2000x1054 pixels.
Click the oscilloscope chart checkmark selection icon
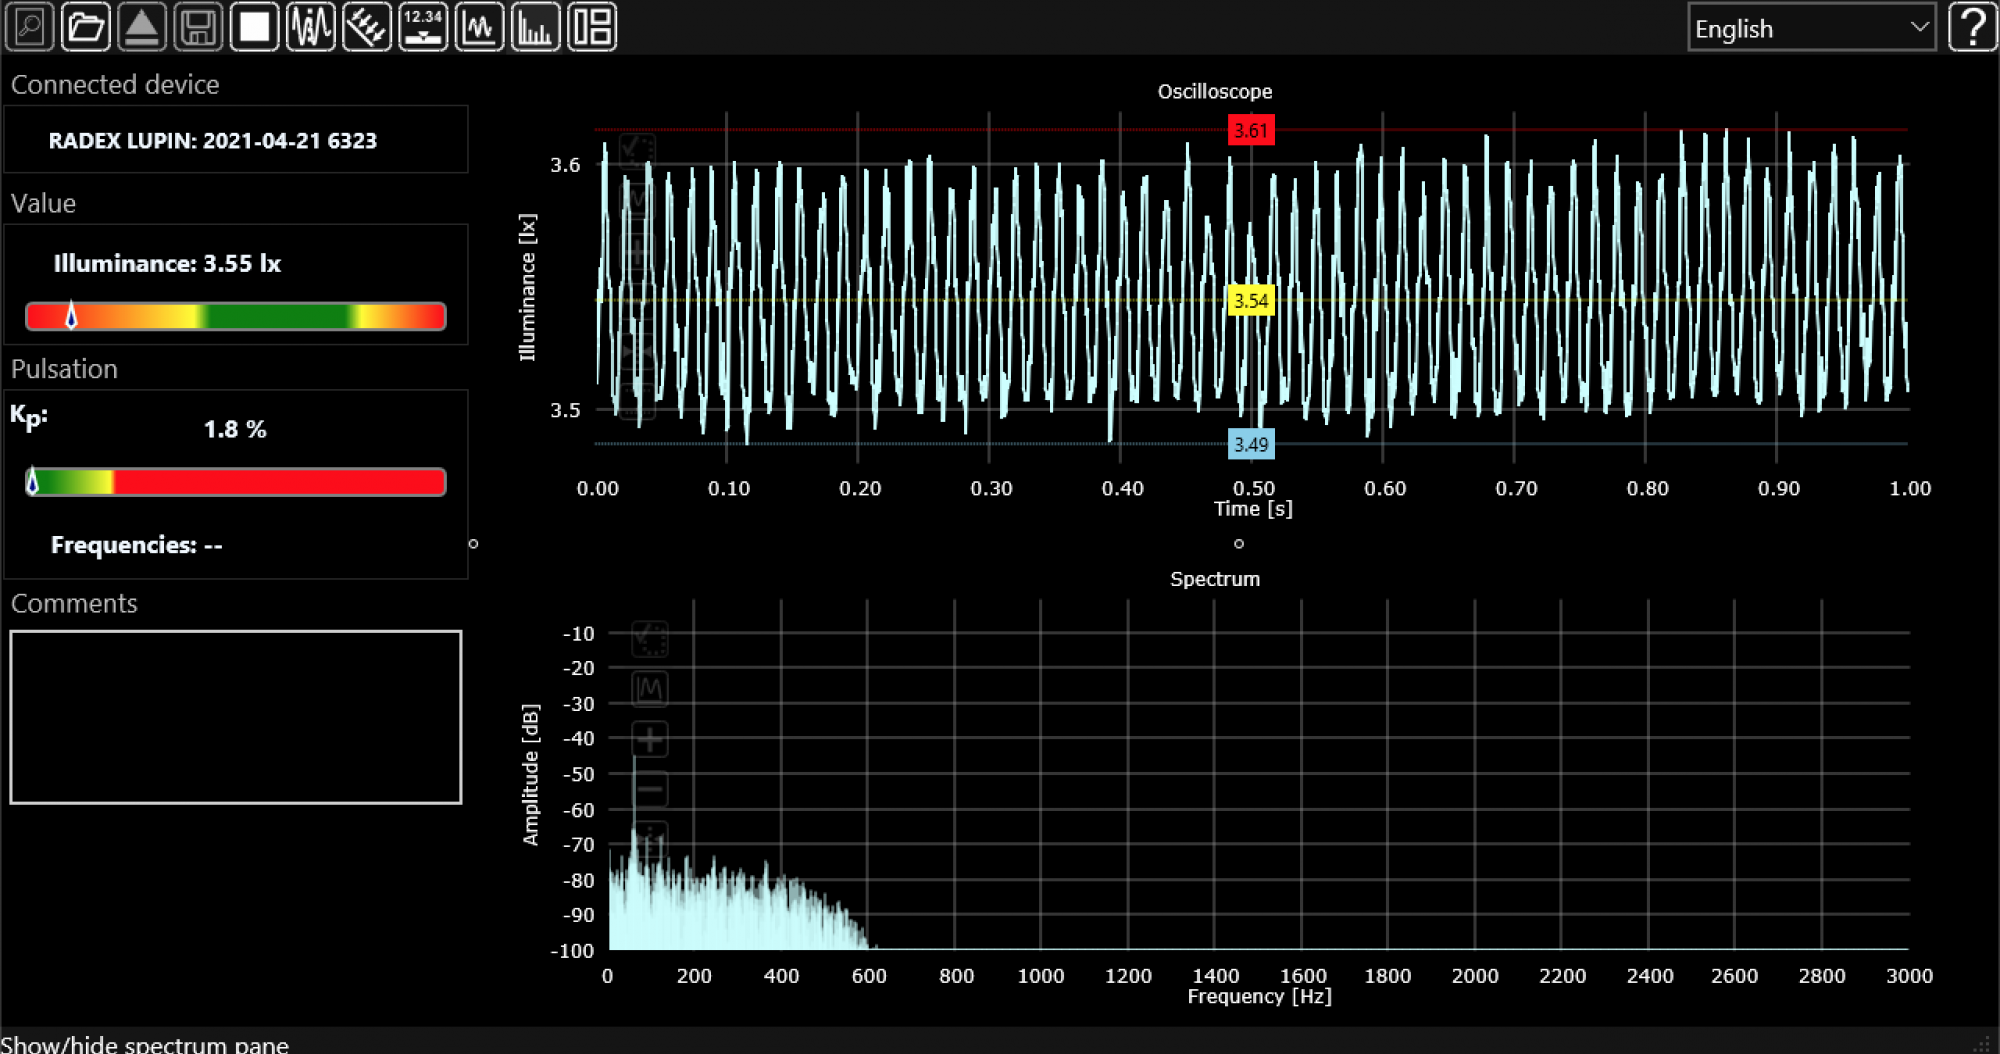(638, 150)
